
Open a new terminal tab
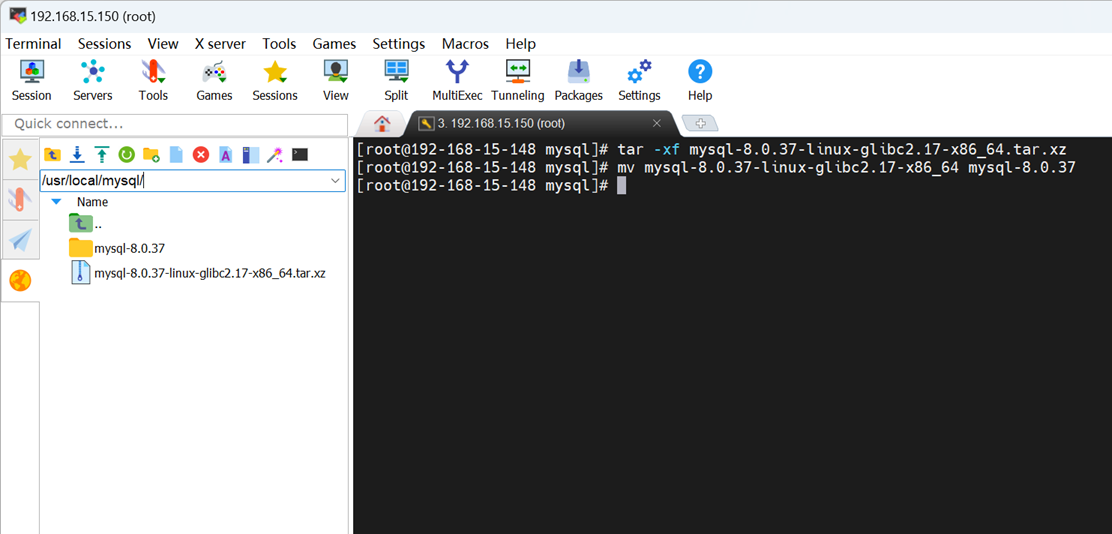pos(700,123)
